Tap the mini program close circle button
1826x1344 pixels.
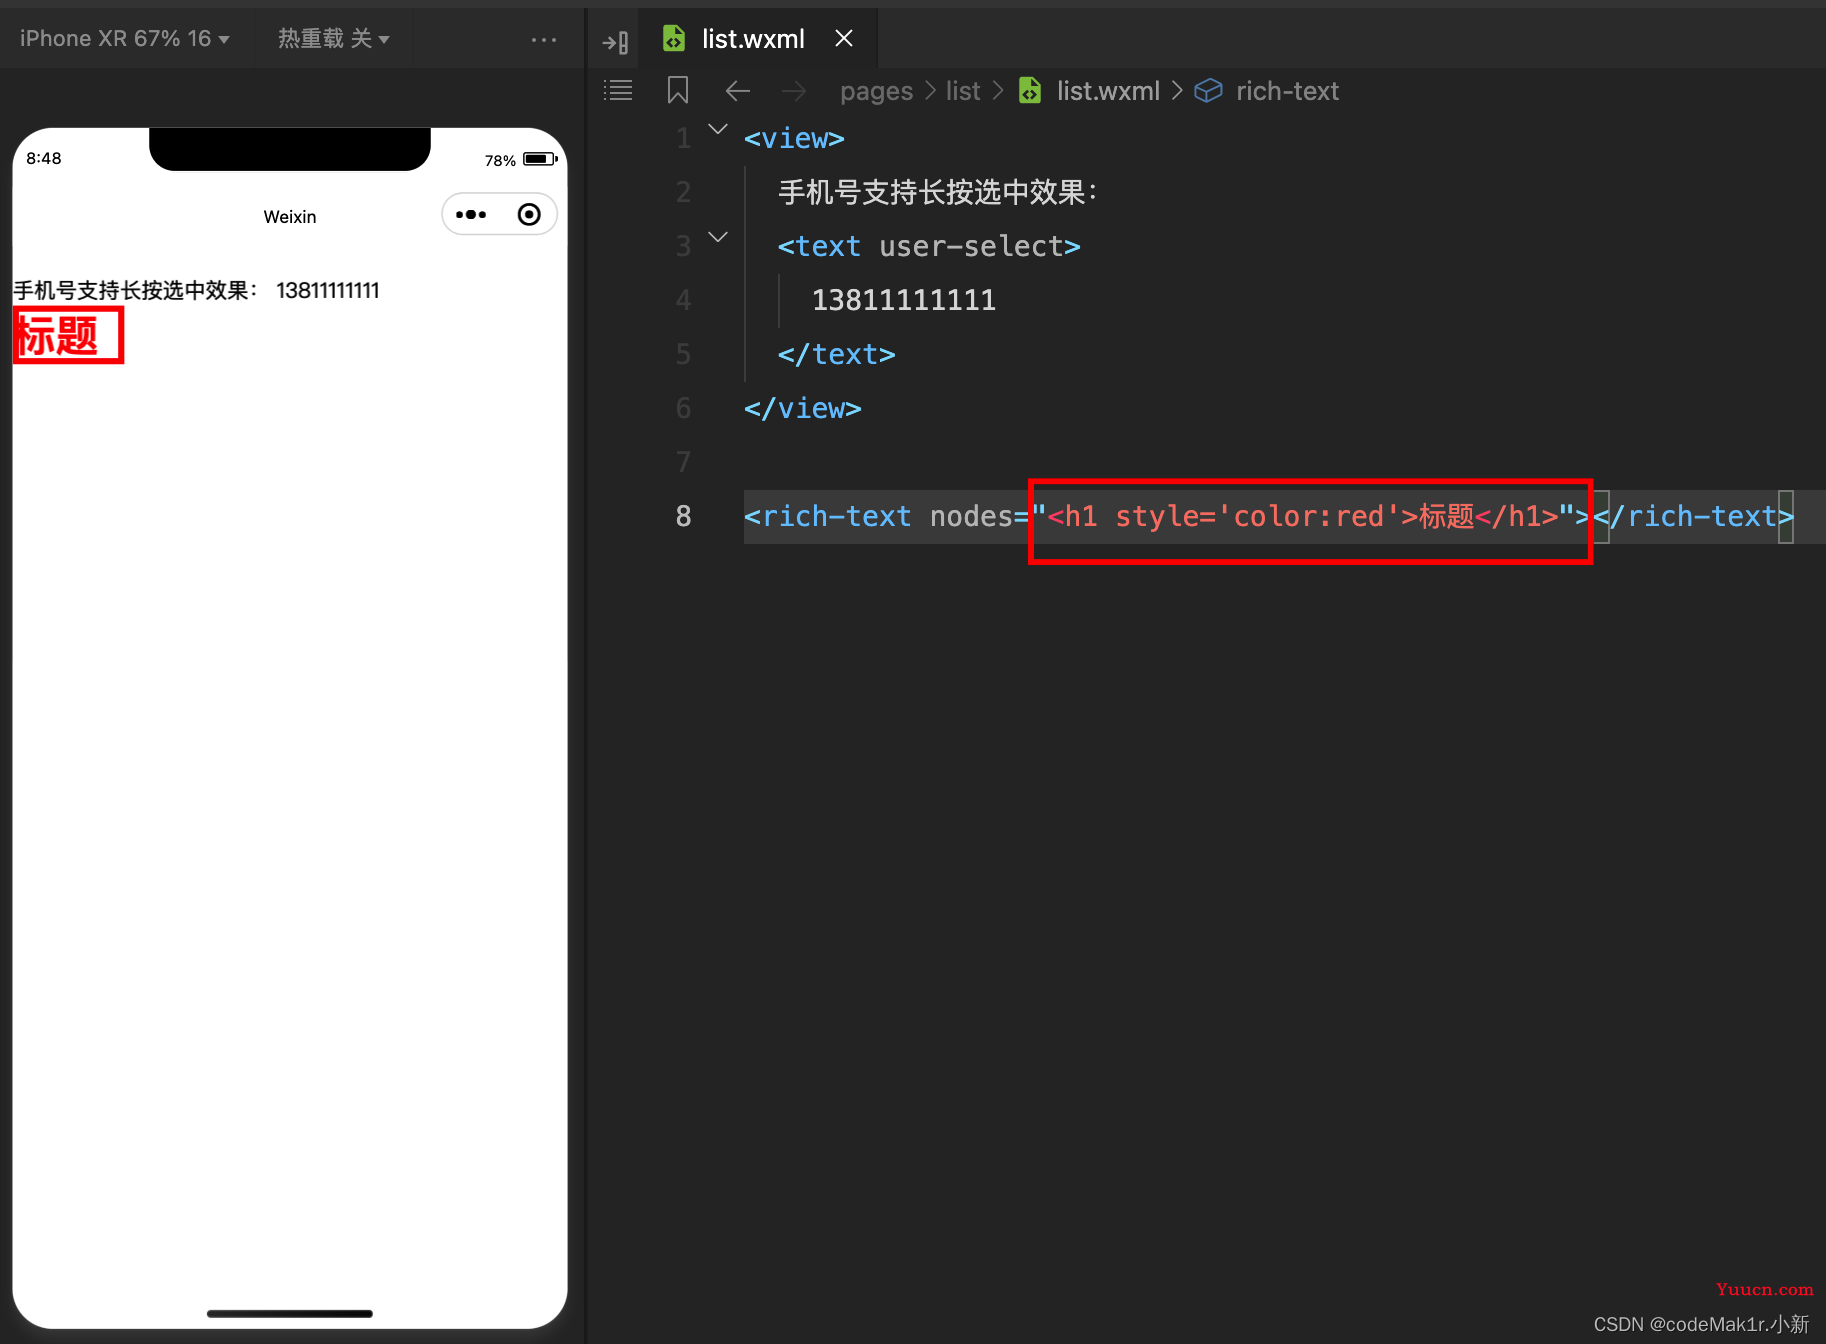tap(529, 214)
